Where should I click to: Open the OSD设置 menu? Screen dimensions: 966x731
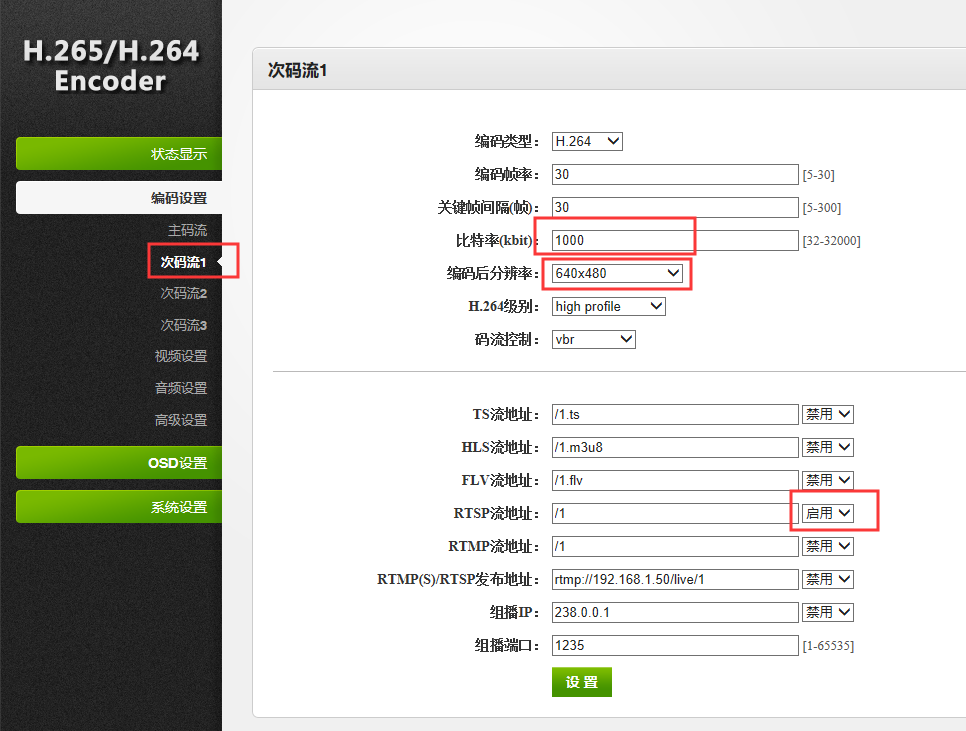[119, 462]
